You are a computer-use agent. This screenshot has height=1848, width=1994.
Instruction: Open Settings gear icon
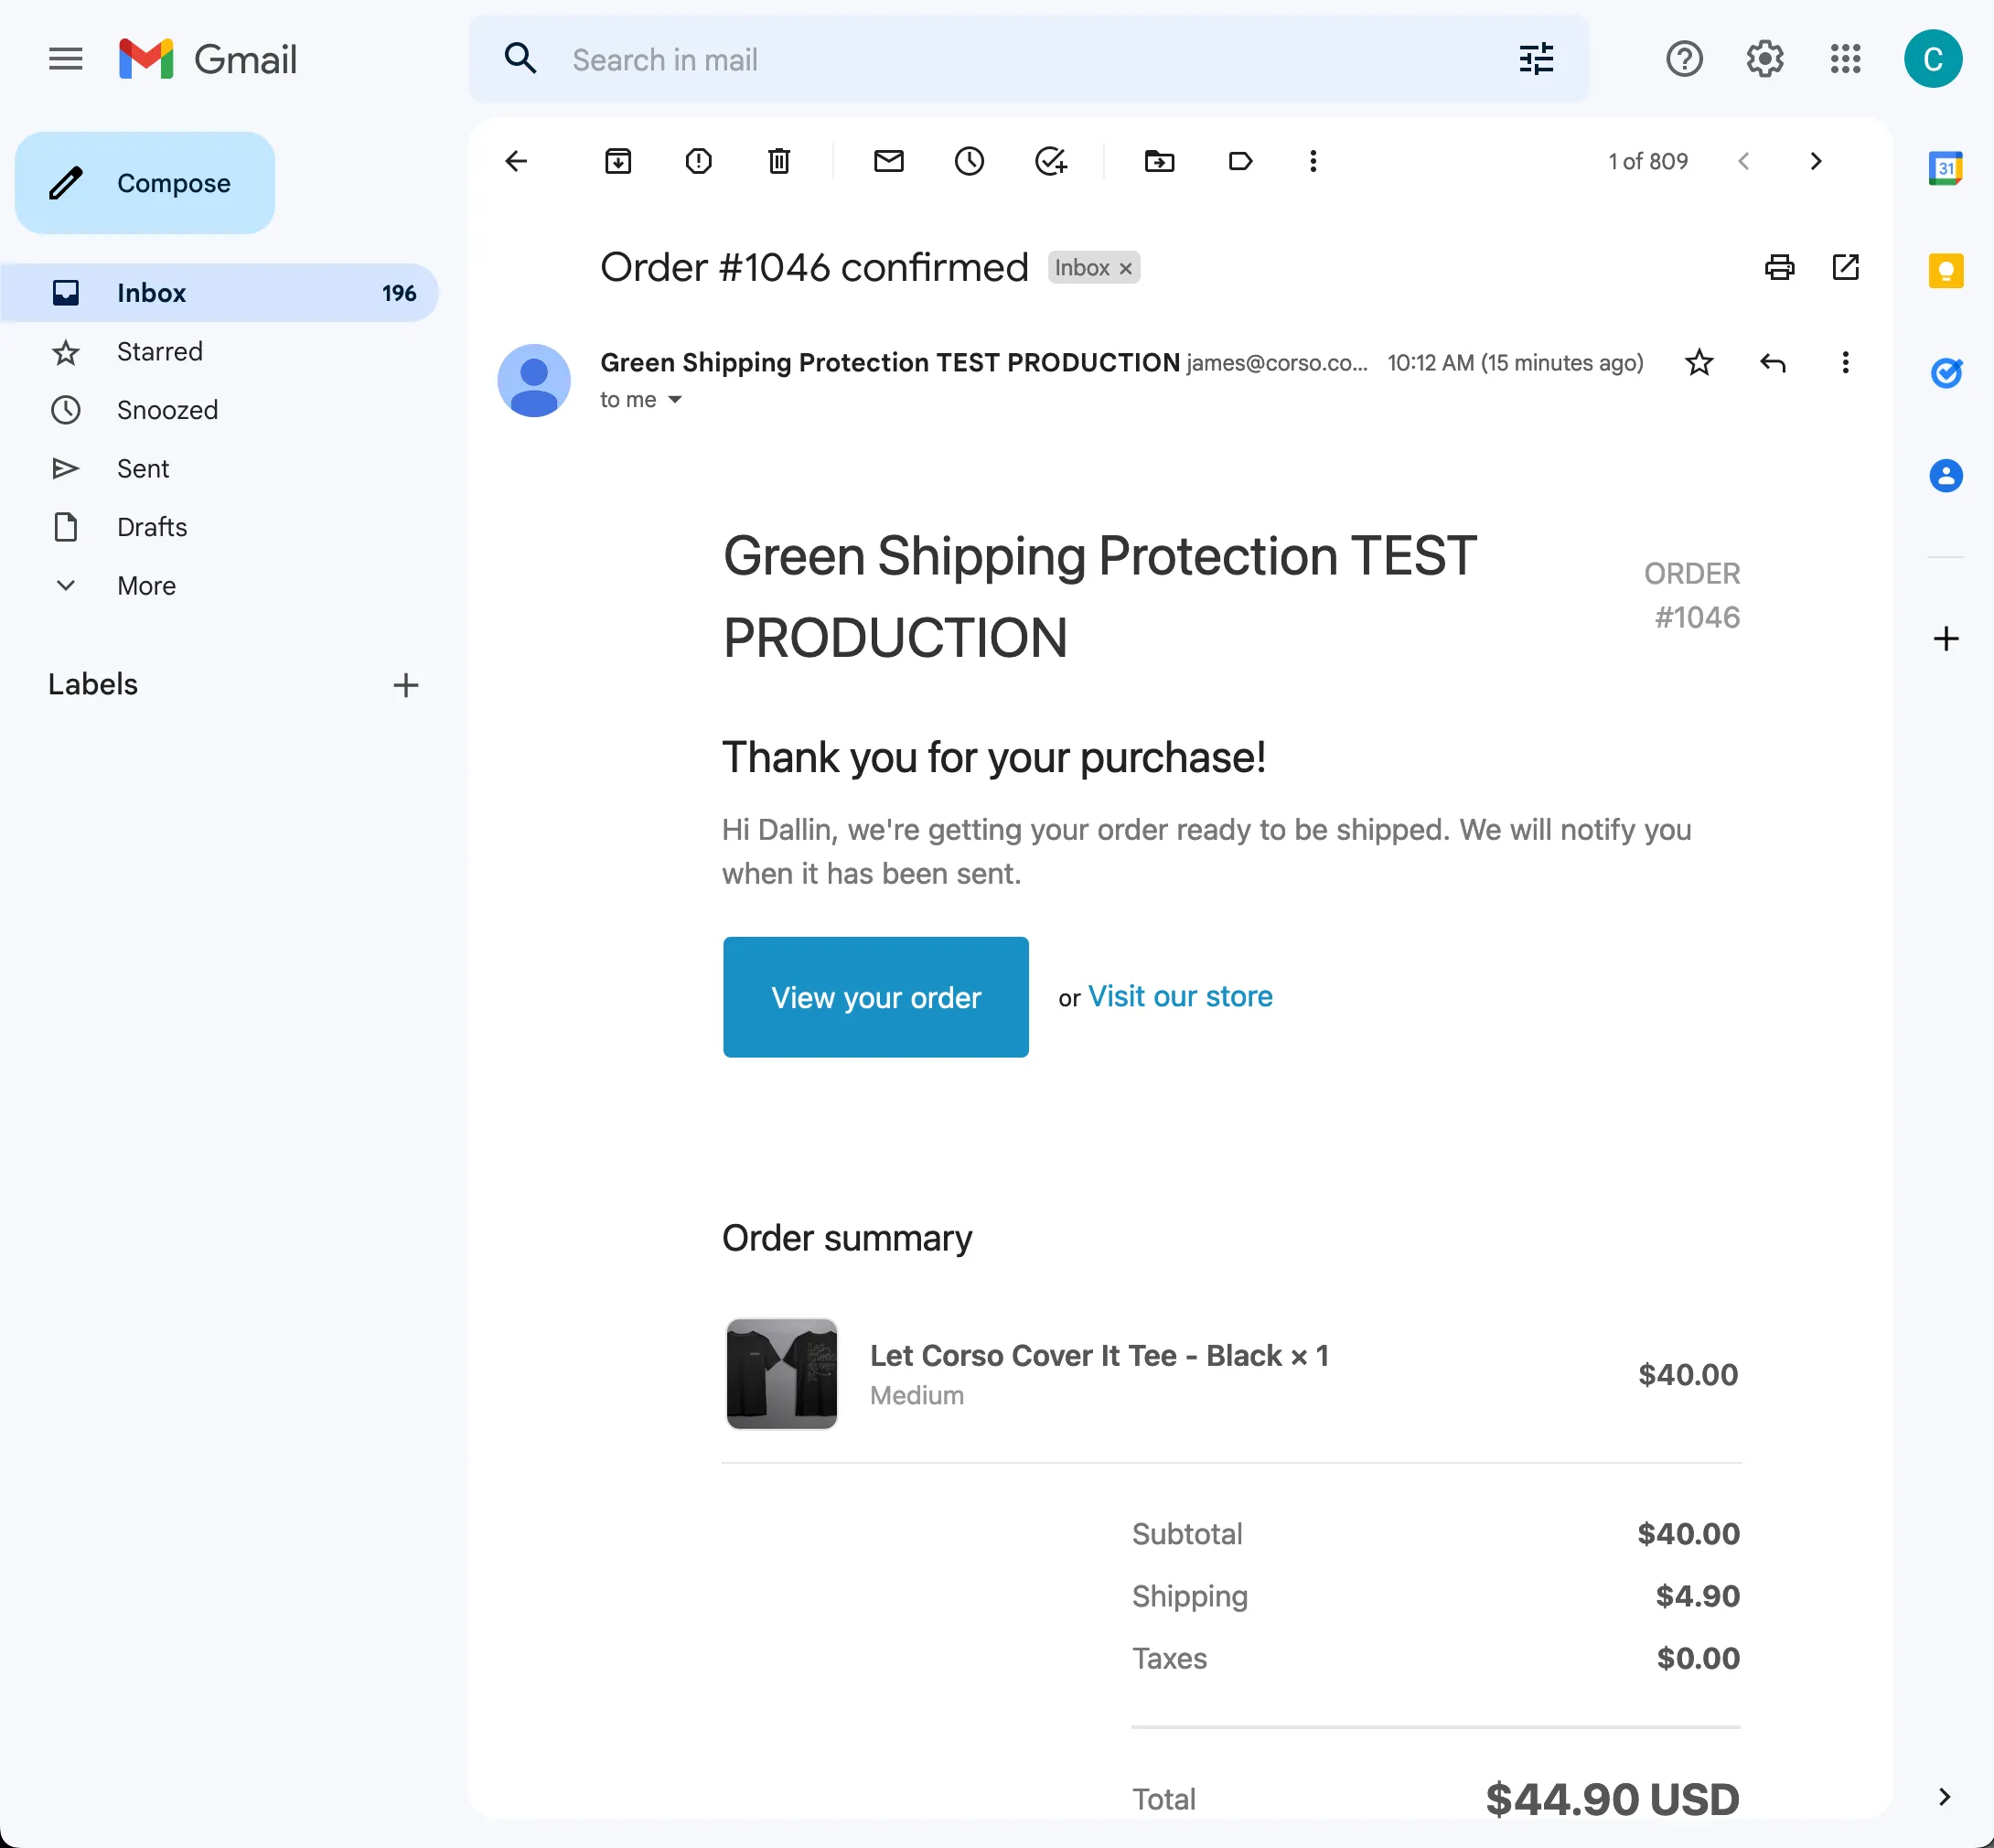[1765, 59]
